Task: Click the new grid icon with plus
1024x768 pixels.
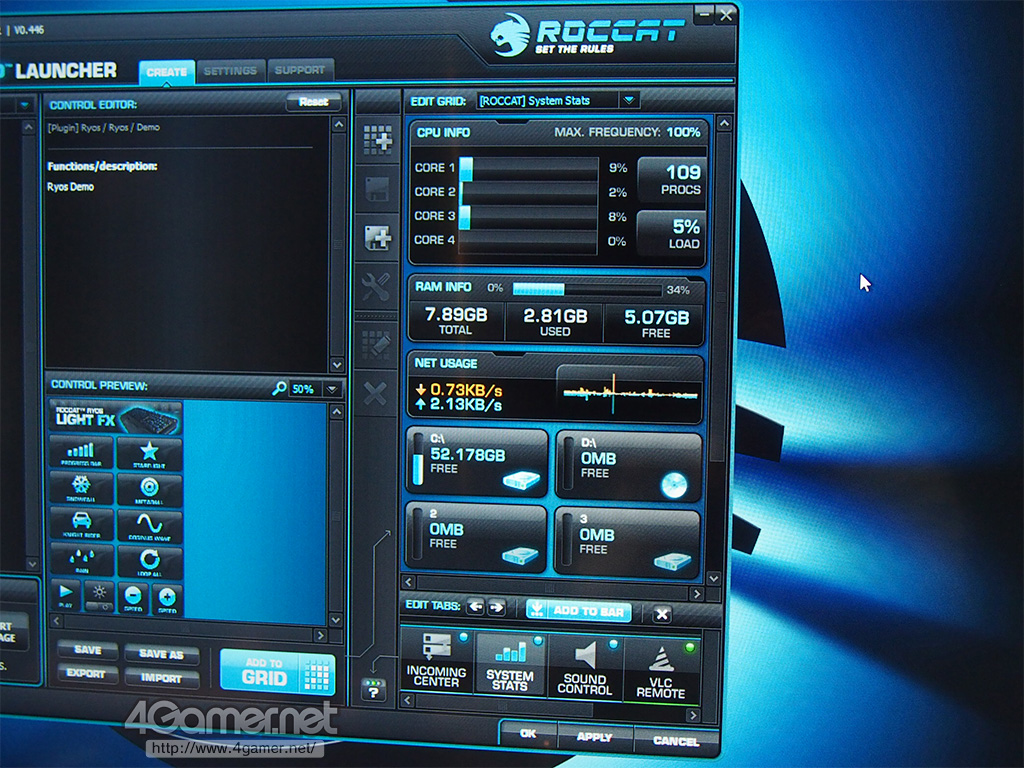Action: [x=377, y=140]
